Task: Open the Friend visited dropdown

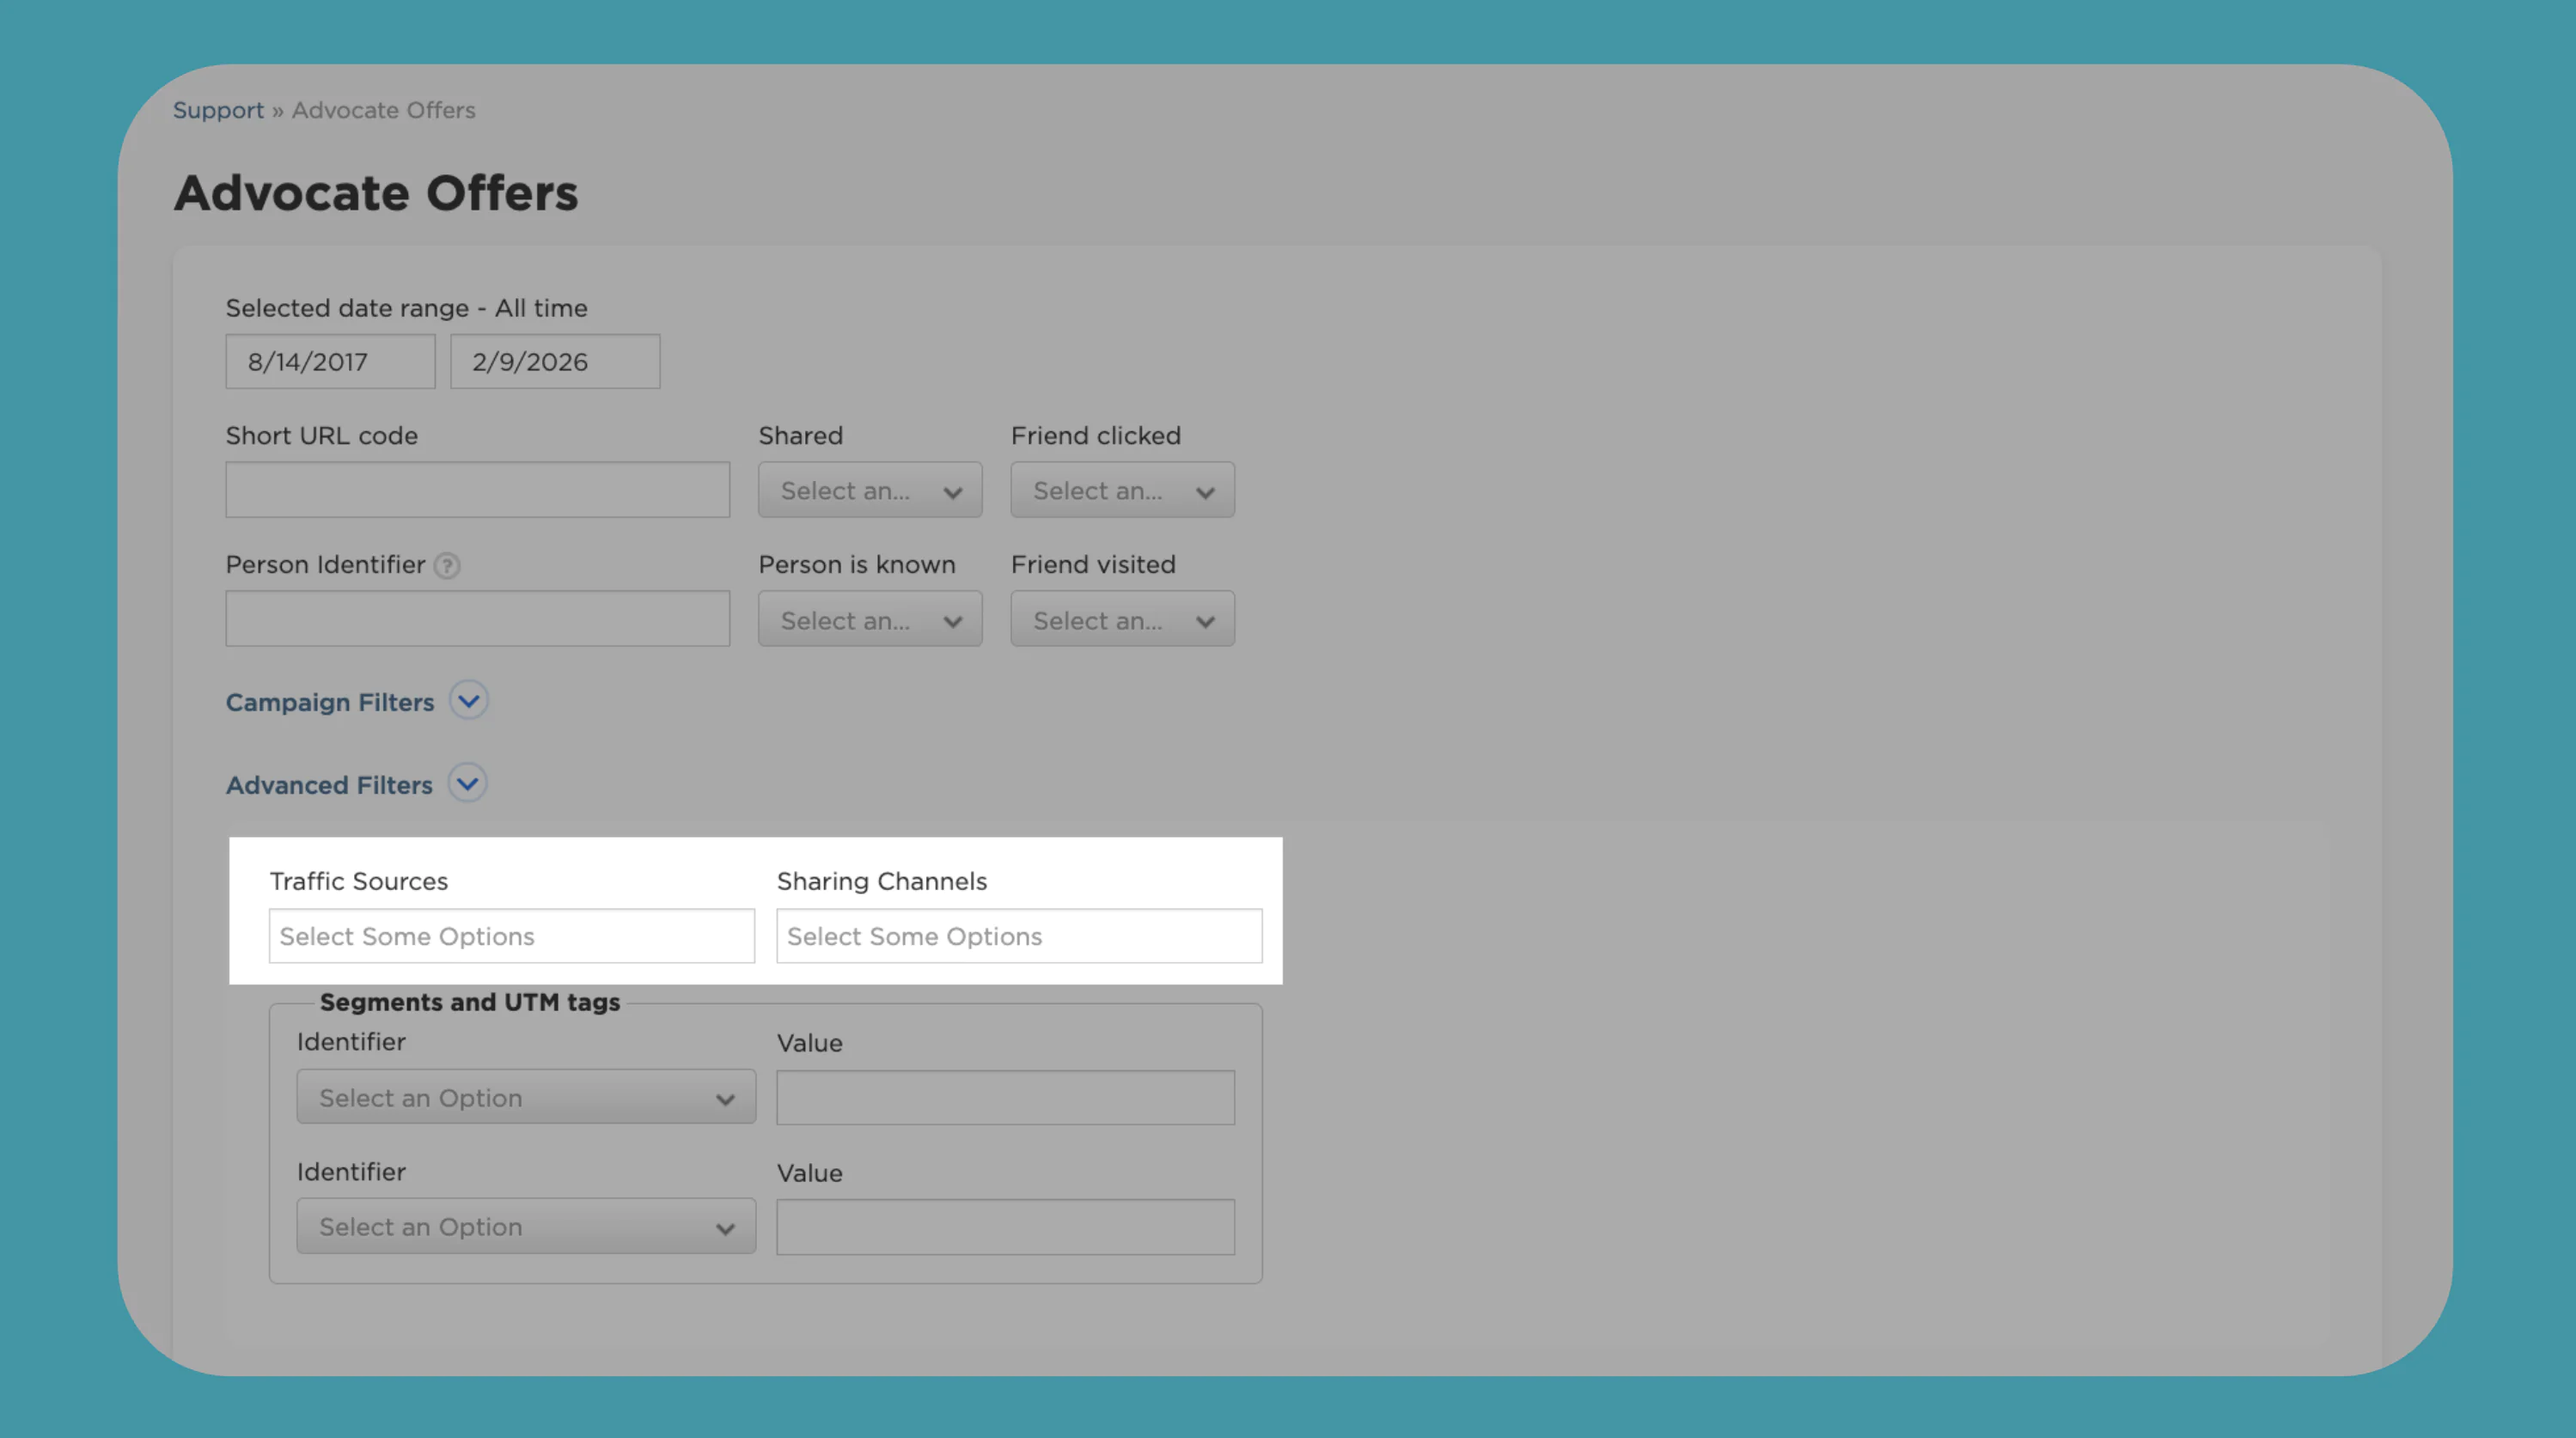Action: tap(1121, 620)
